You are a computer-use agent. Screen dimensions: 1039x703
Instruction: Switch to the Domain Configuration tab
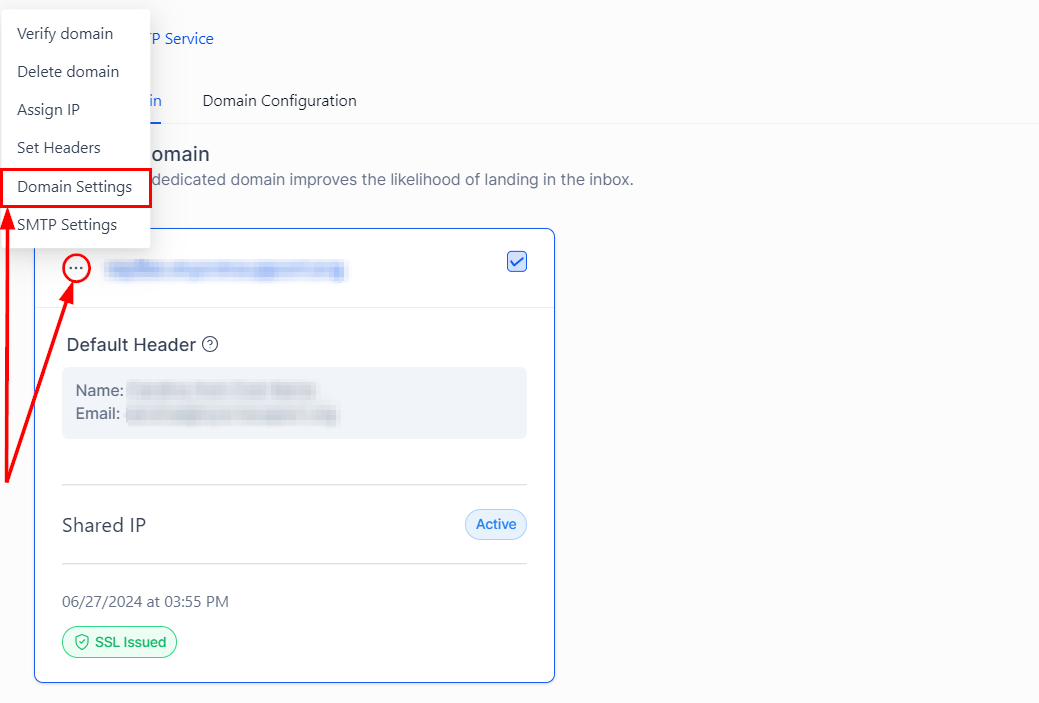pos(279,101)
